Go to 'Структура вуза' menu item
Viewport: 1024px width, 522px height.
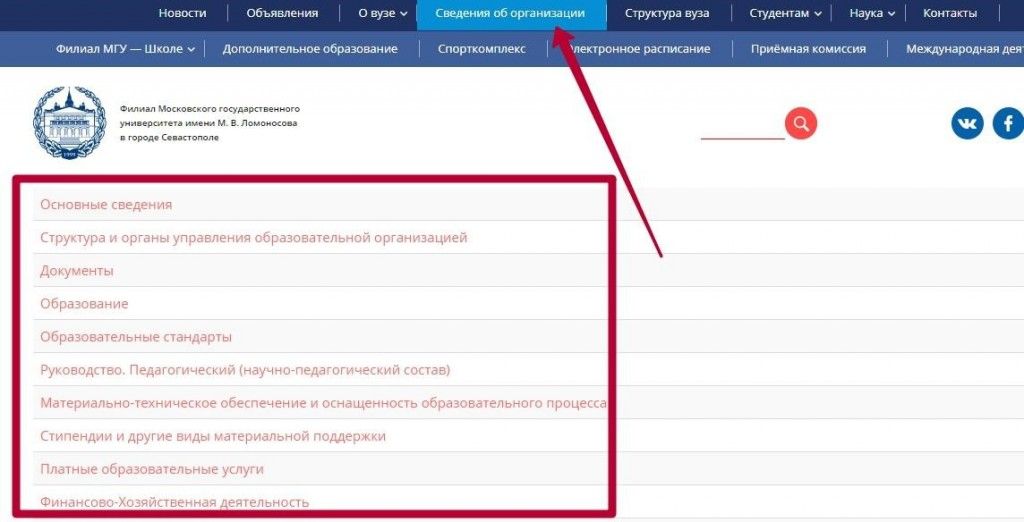[667, 14]
